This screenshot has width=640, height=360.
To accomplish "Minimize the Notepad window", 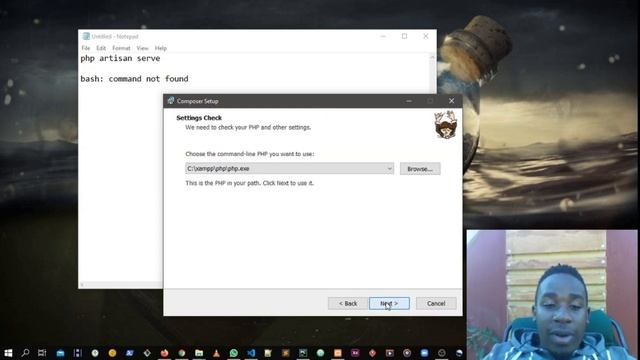I will pyautogui.click(x=383, y=36).
